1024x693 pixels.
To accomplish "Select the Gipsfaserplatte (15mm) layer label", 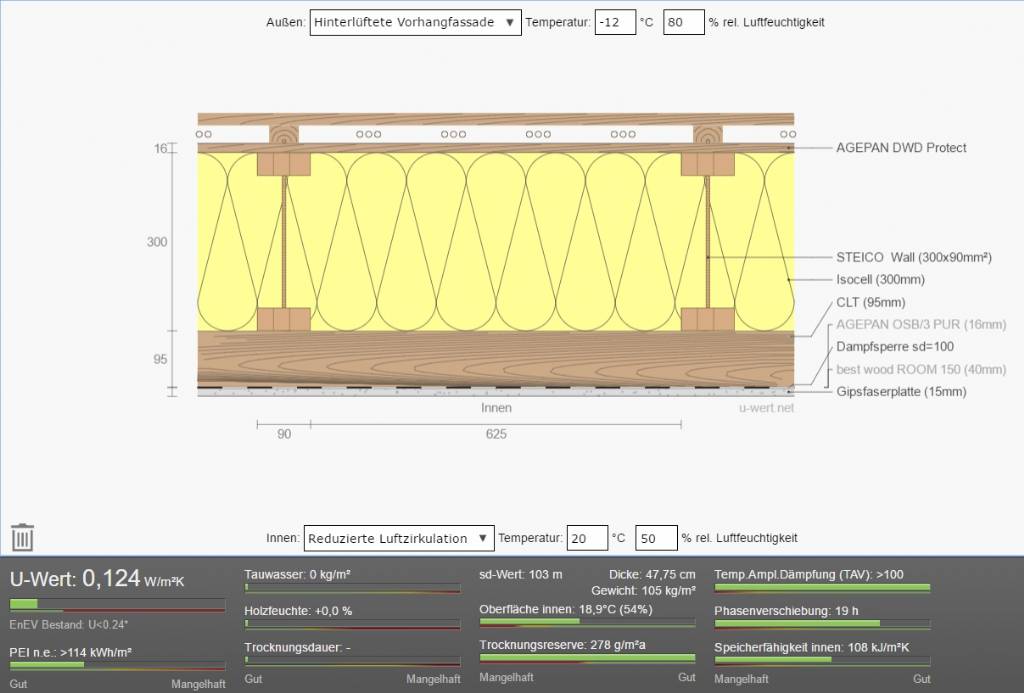I will 901,392.
